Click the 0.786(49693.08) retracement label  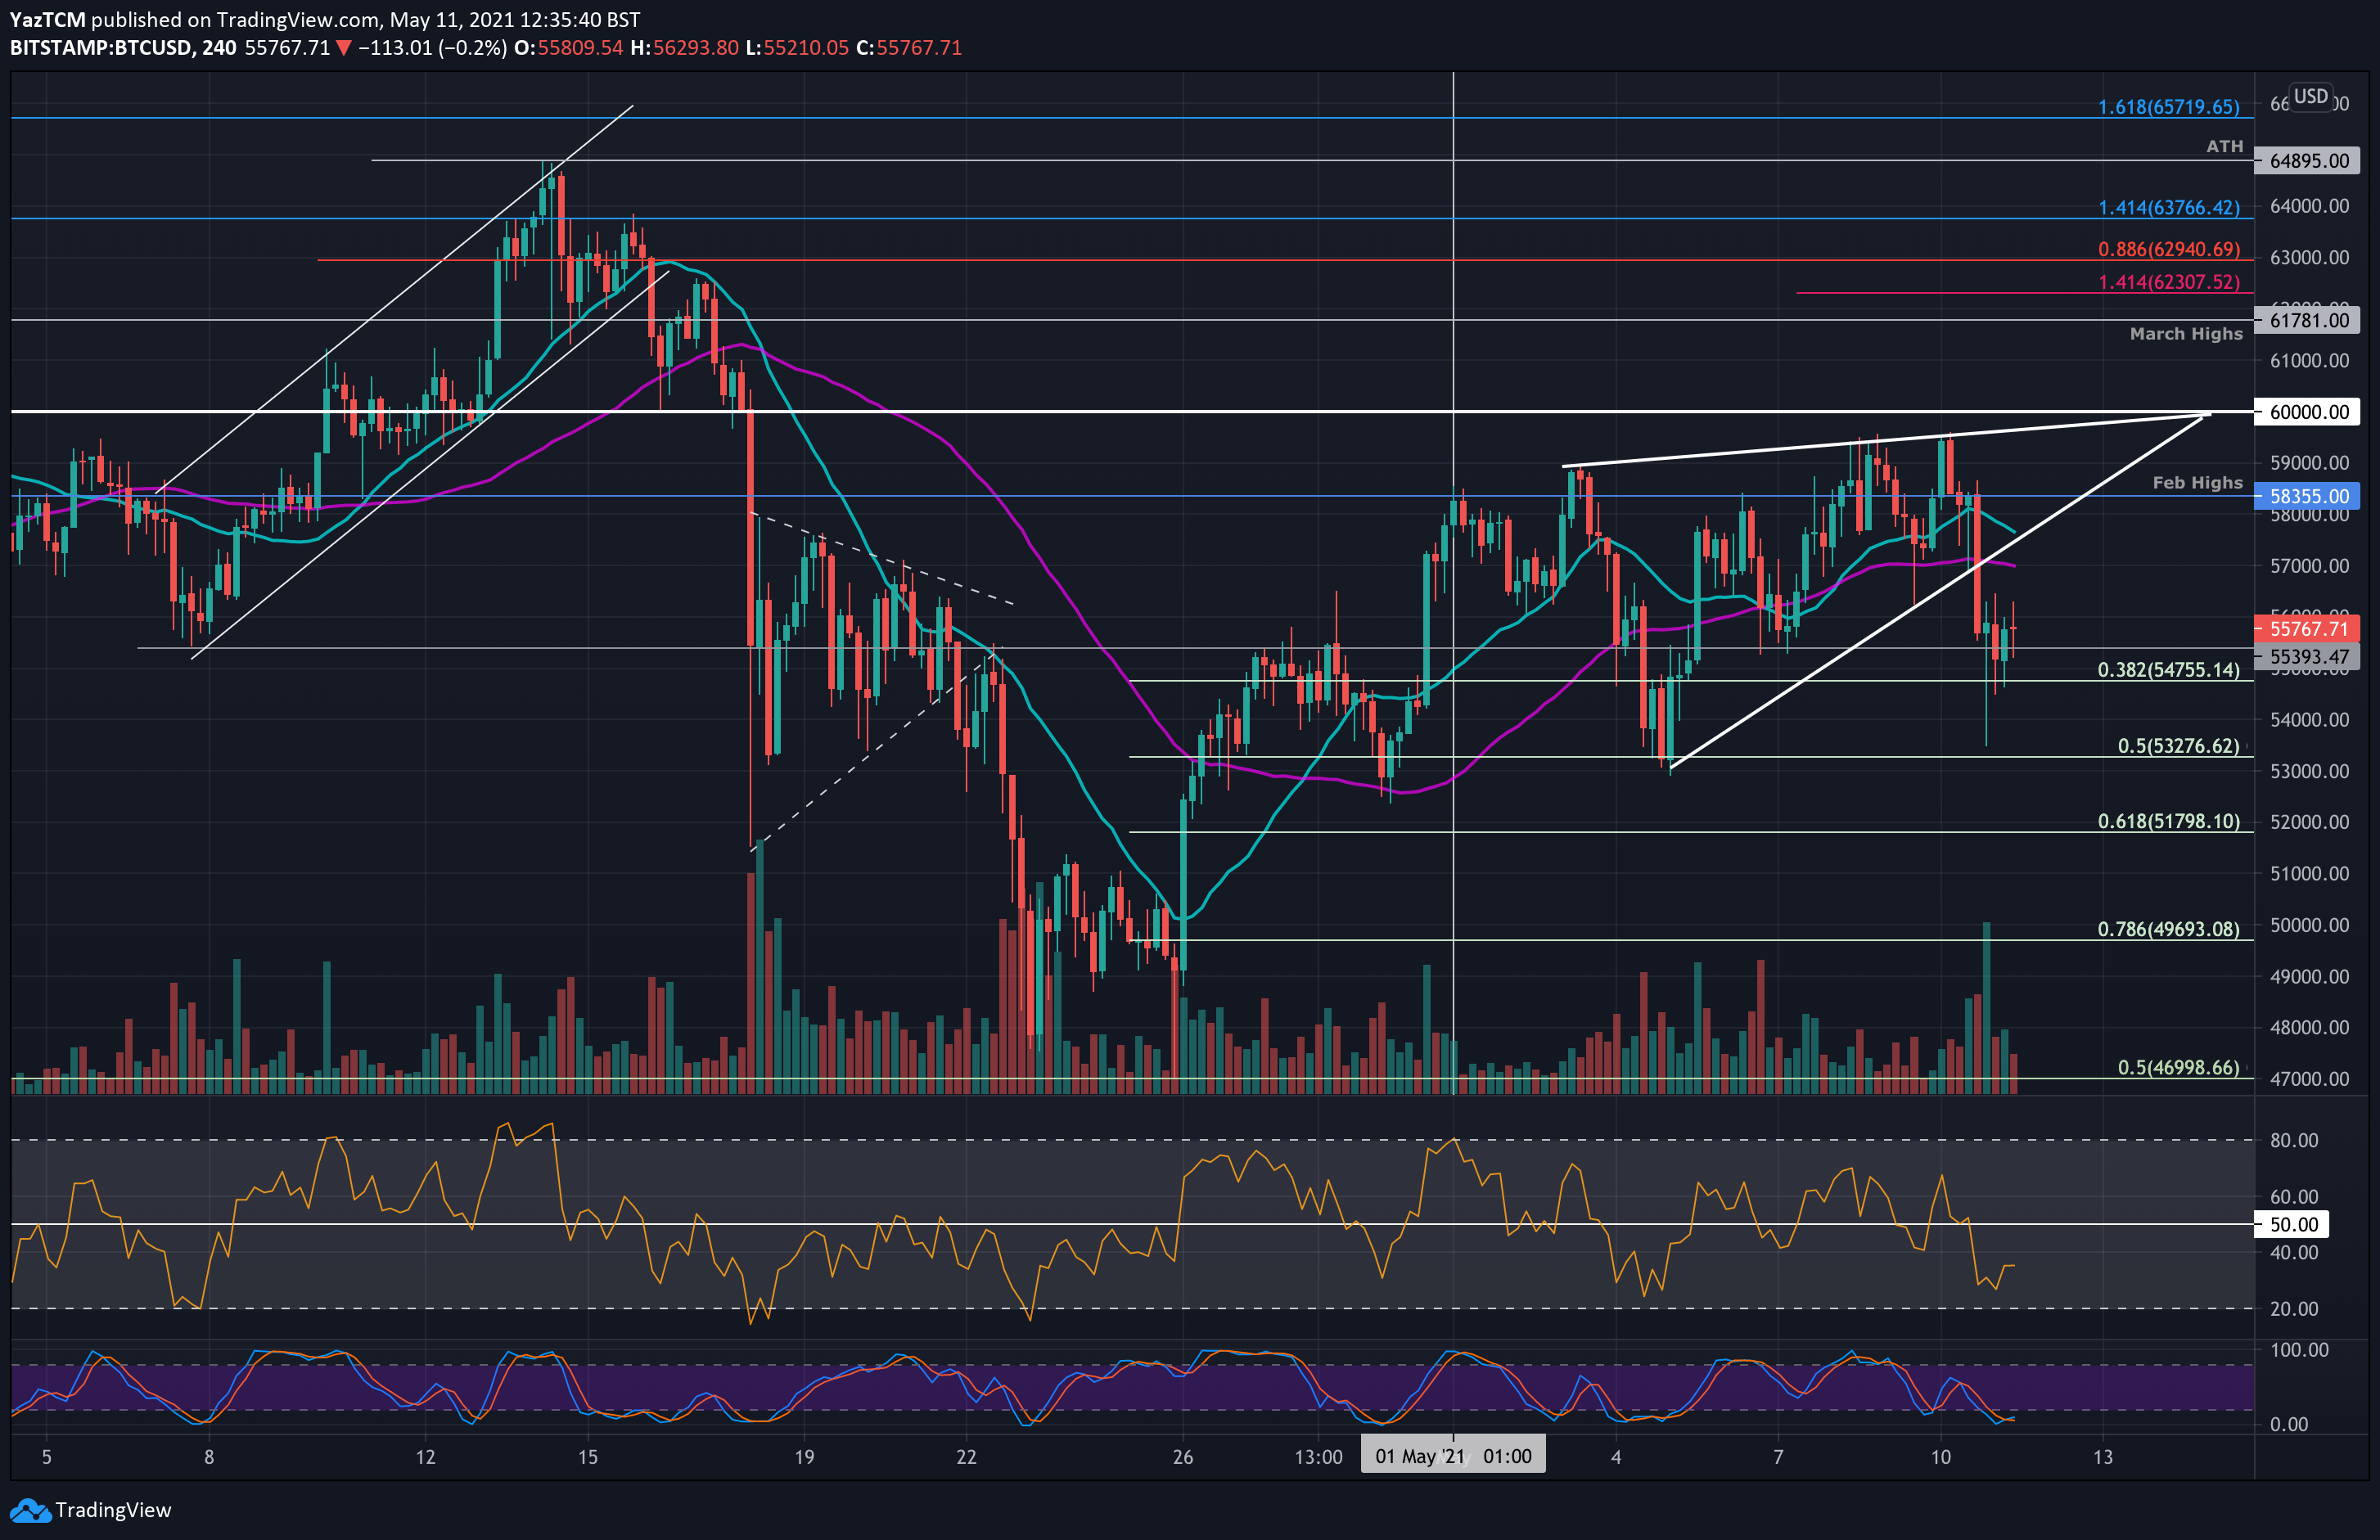pyautogui.click(x=2169, y=929)
